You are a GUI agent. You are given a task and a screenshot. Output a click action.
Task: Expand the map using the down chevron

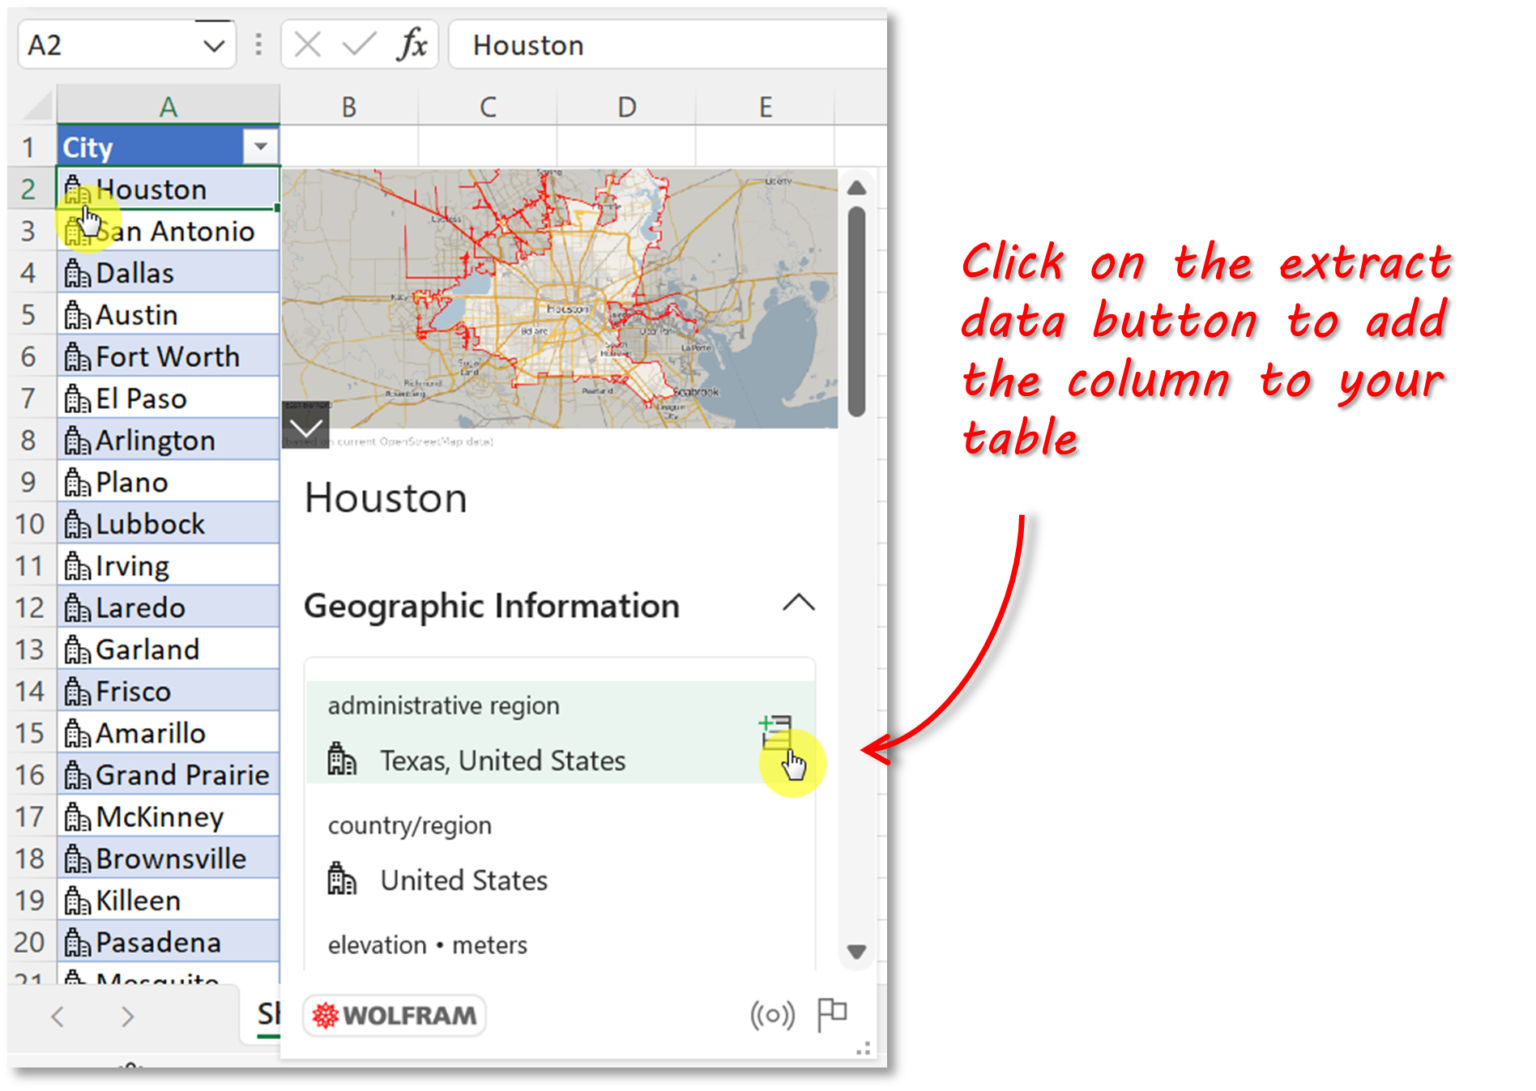coord(305,426)
